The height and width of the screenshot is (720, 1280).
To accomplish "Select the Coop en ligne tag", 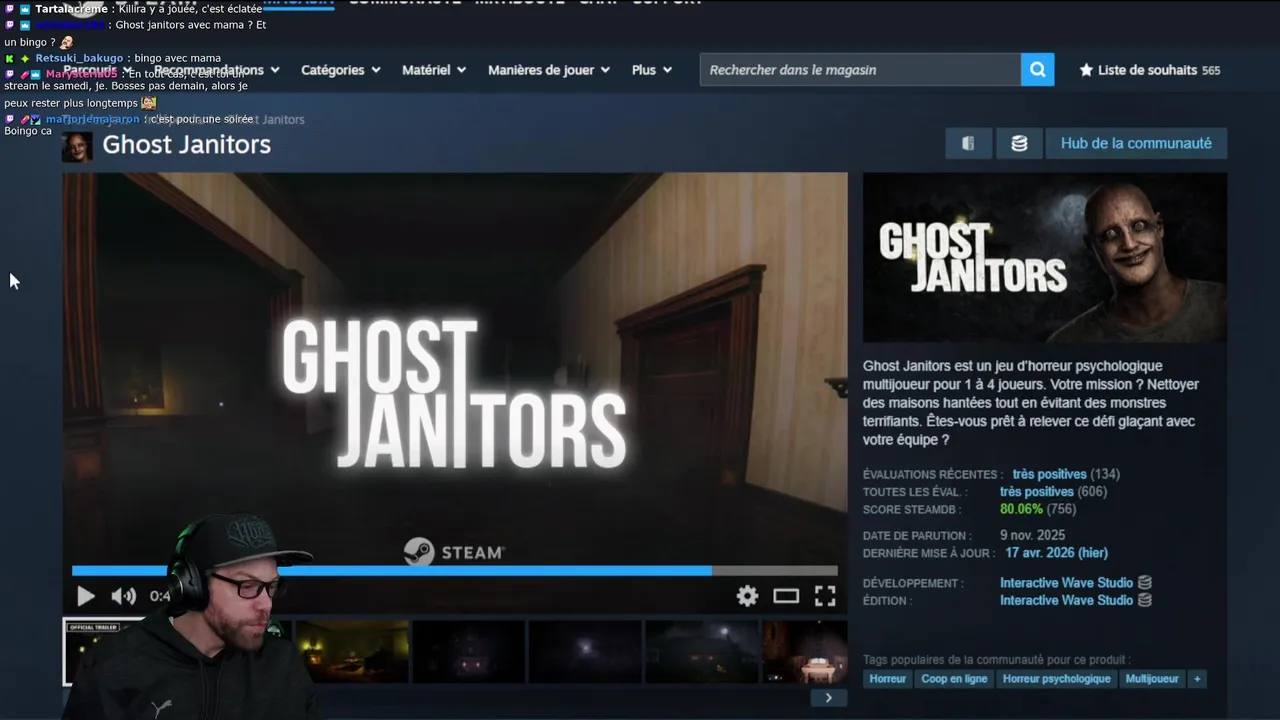I will 954,679.
